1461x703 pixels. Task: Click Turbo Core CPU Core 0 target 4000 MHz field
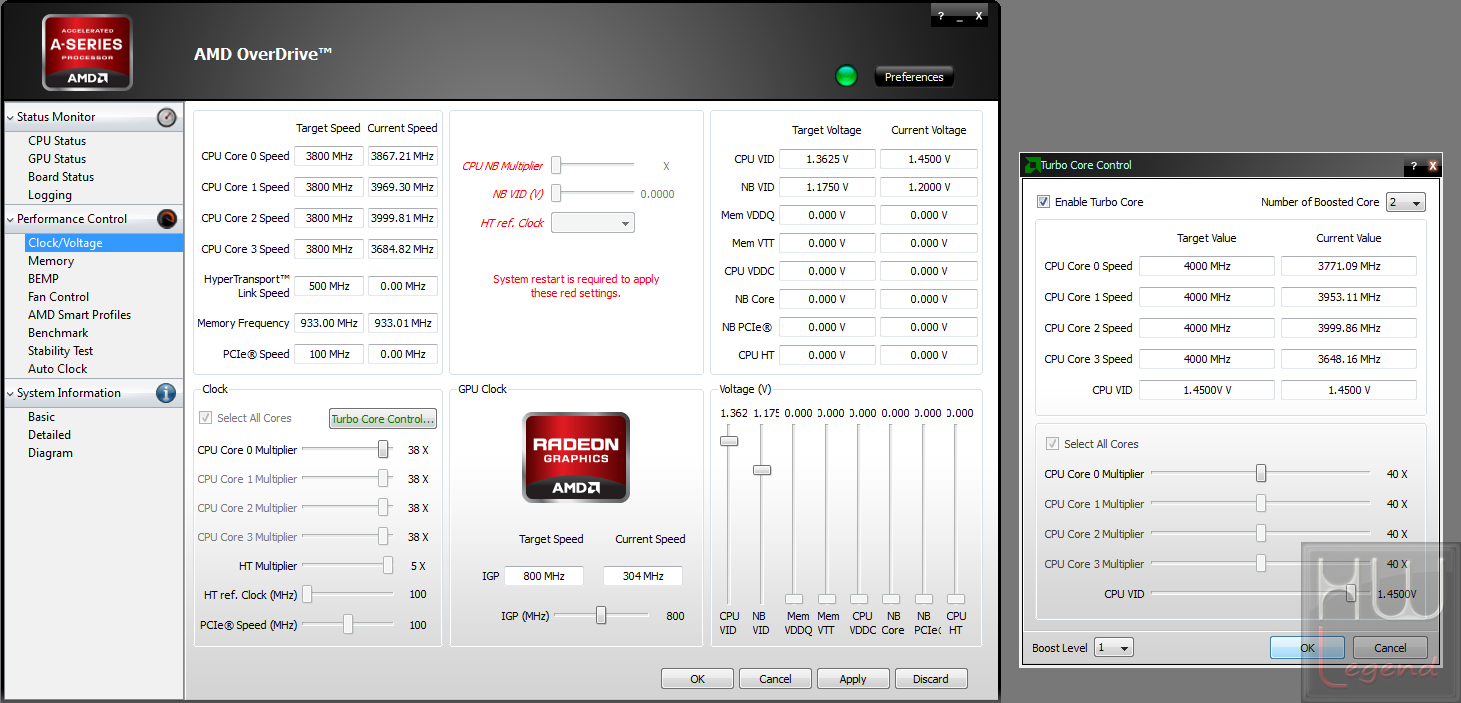1207,266
